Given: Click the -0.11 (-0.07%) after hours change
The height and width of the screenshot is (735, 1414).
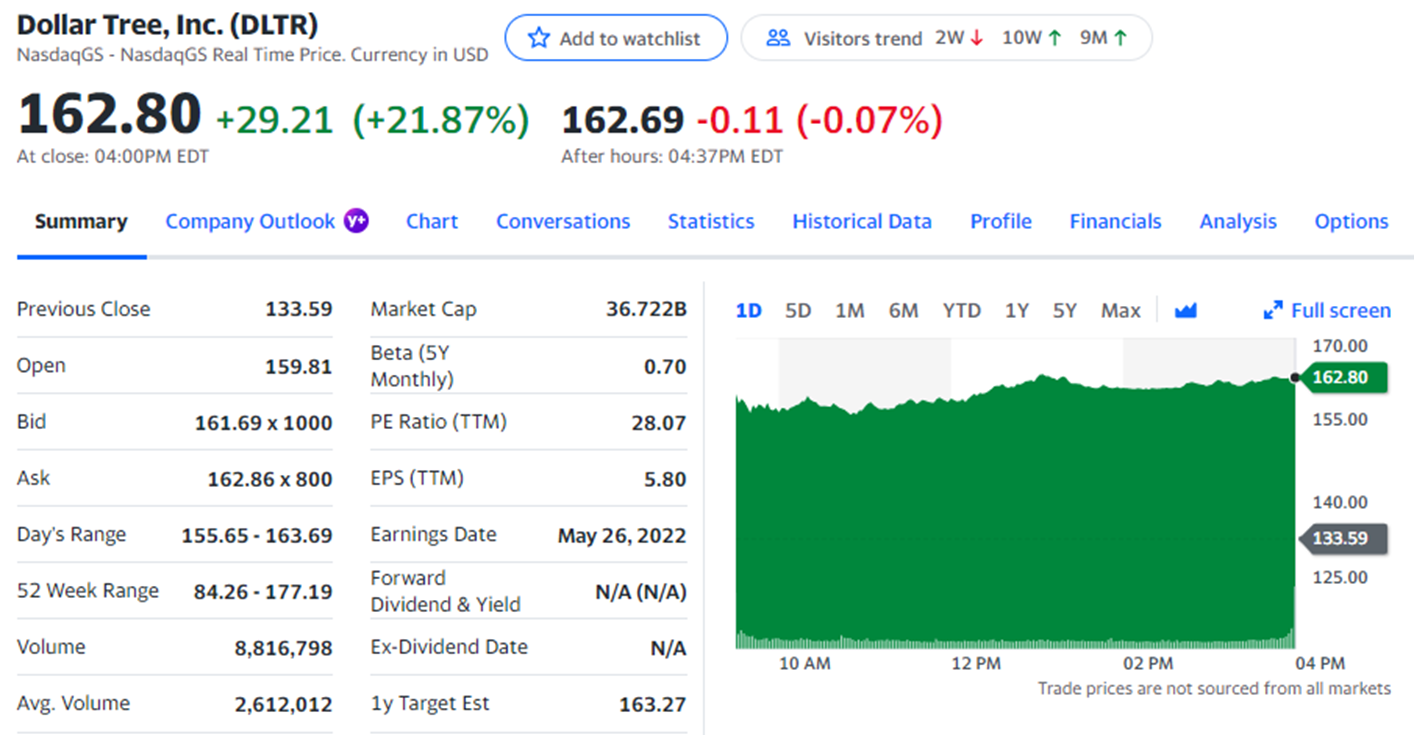Looking at the screenshot, I should click(820, 120).
